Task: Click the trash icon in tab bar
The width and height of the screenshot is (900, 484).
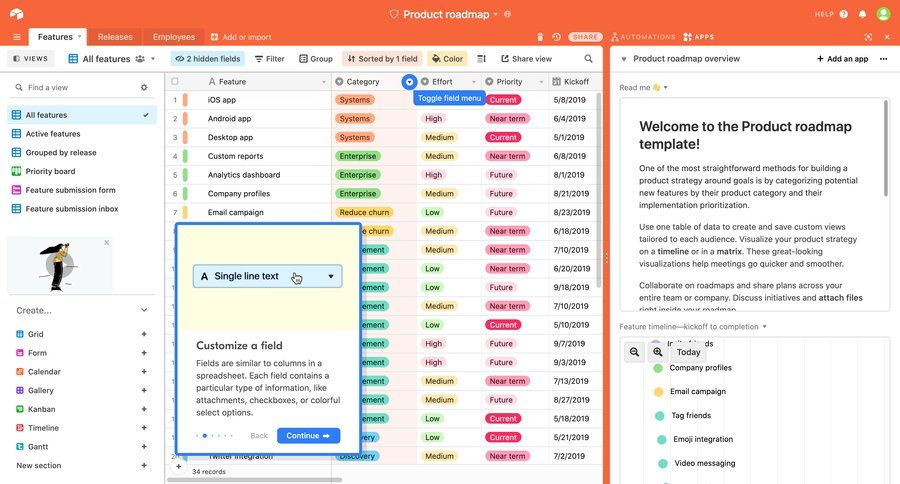Action: 540,37
